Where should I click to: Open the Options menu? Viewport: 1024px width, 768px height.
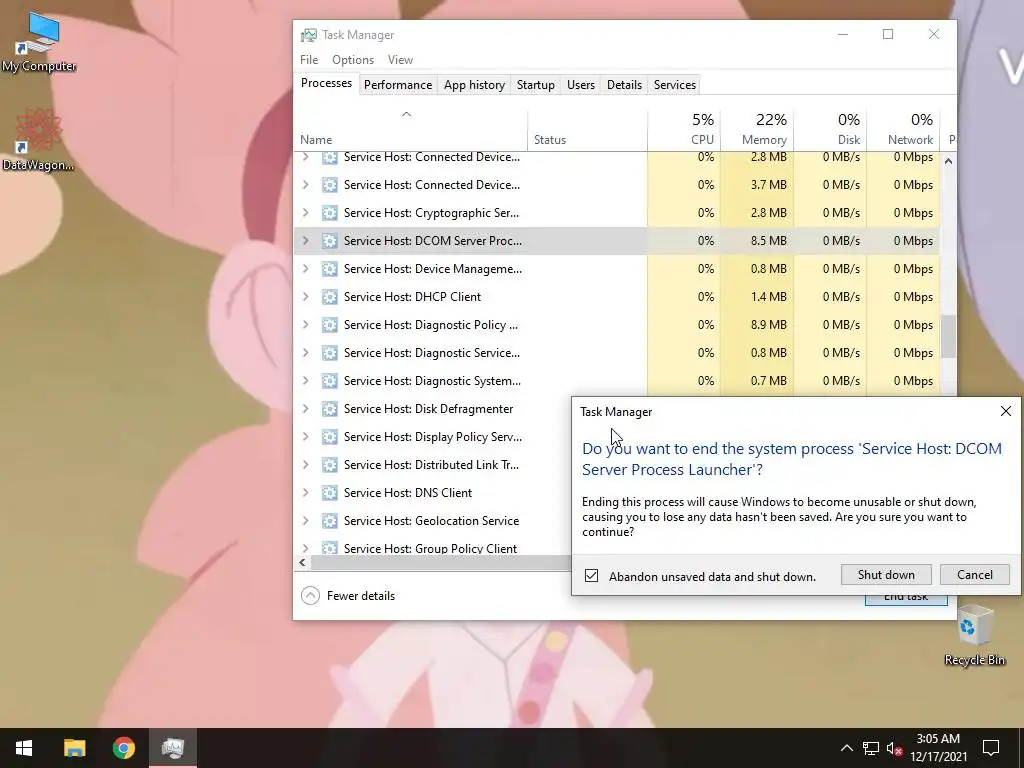tap(353, 59)
